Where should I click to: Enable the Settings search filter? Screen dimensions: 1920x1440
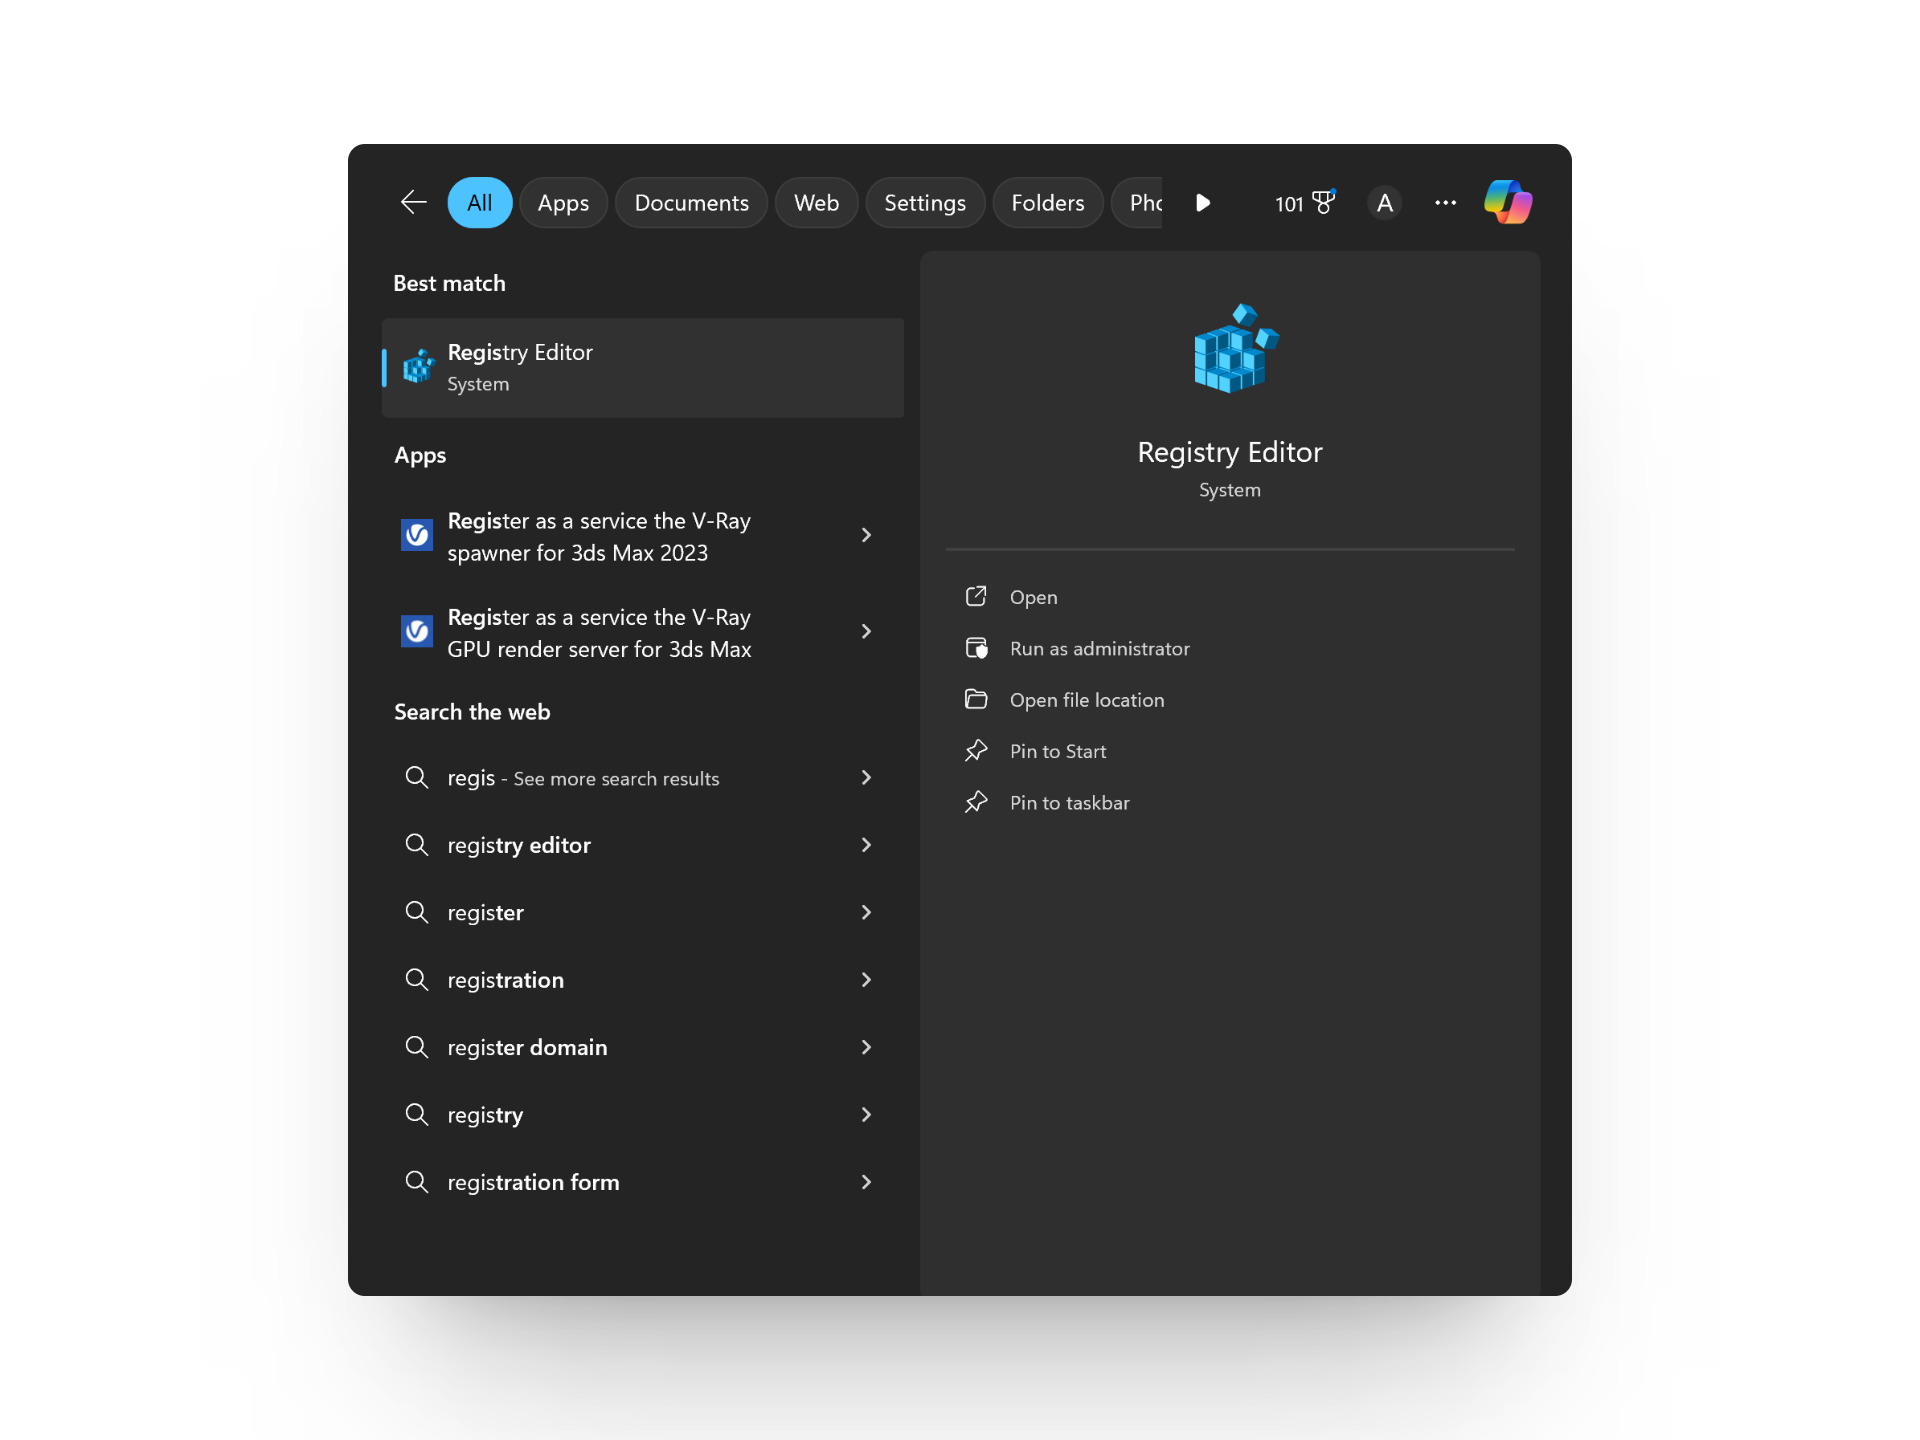tap(924, 202)
